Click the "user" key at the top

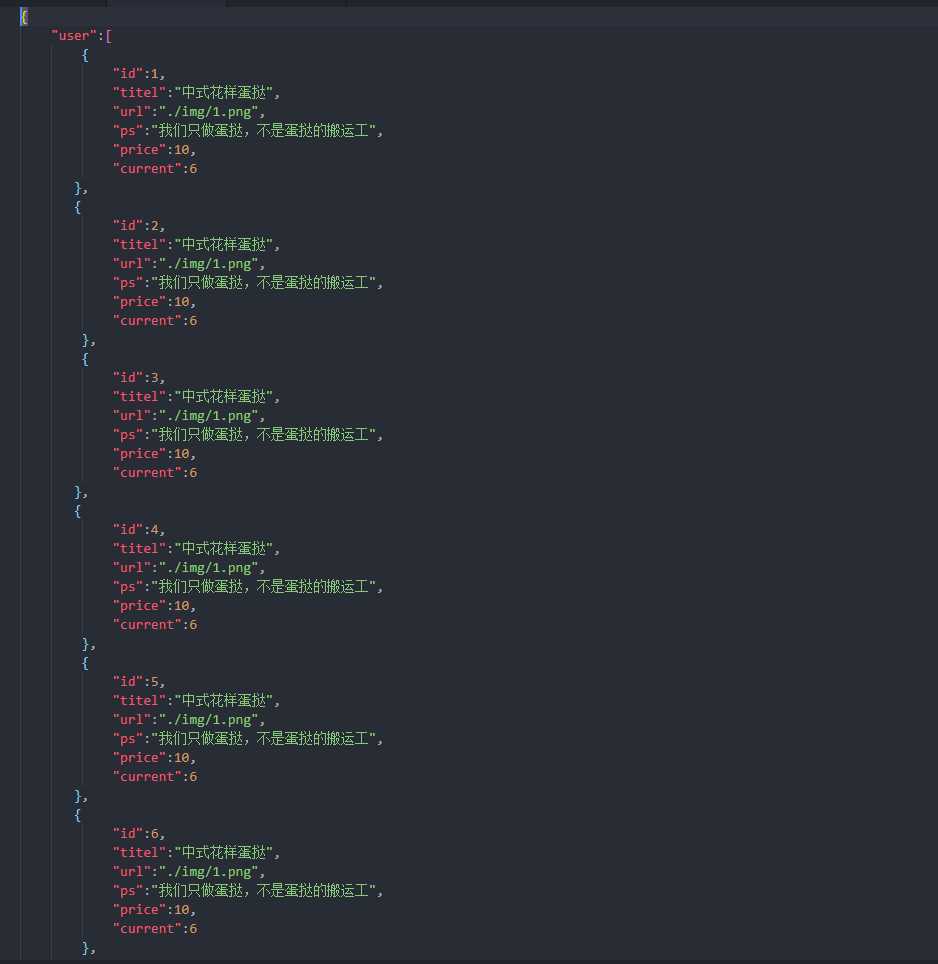click(x=74, y=36)
